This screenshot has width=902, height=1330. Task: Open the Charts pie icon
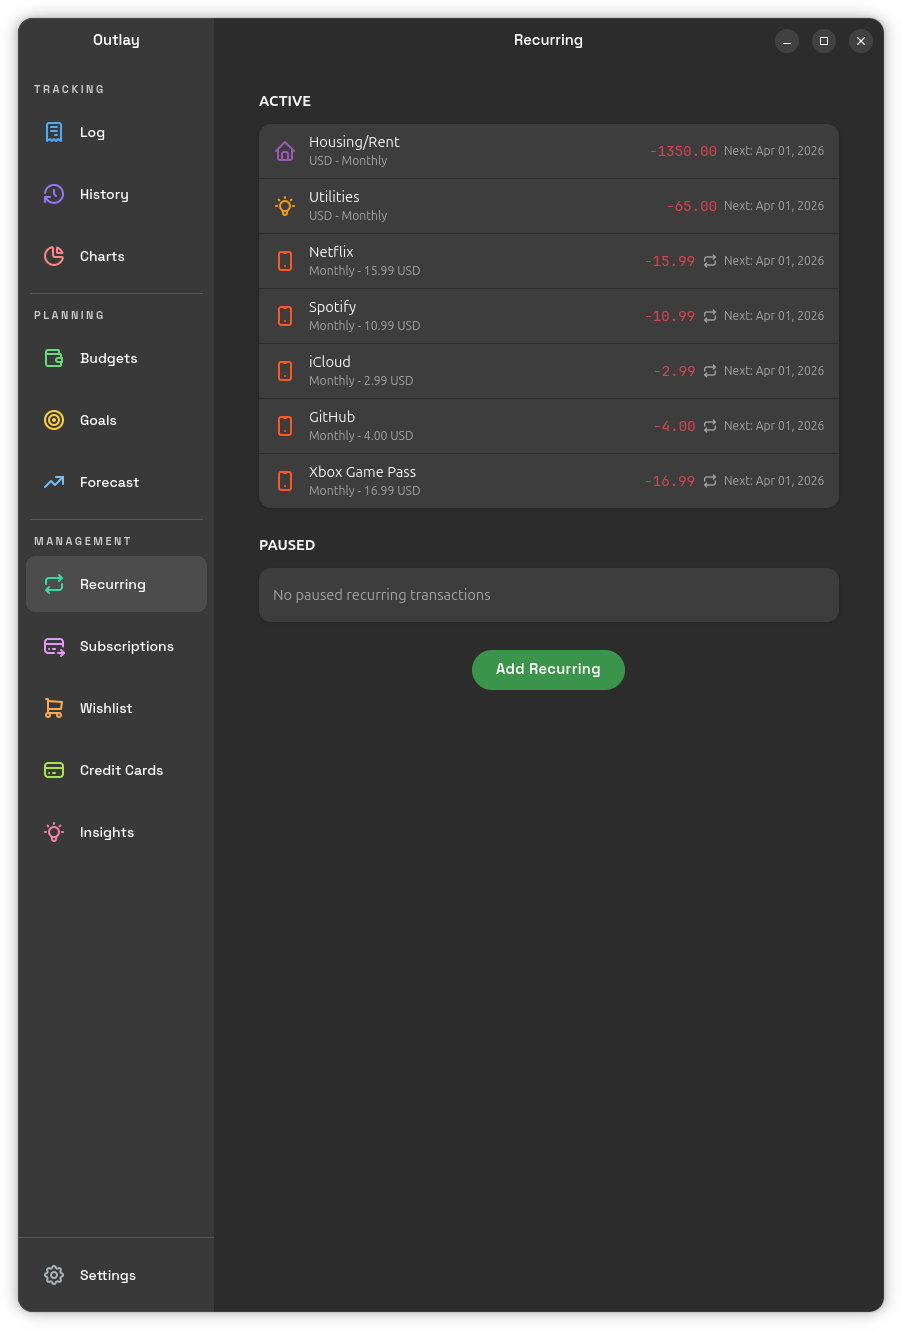pyautogui.click(x=54, y=256)
